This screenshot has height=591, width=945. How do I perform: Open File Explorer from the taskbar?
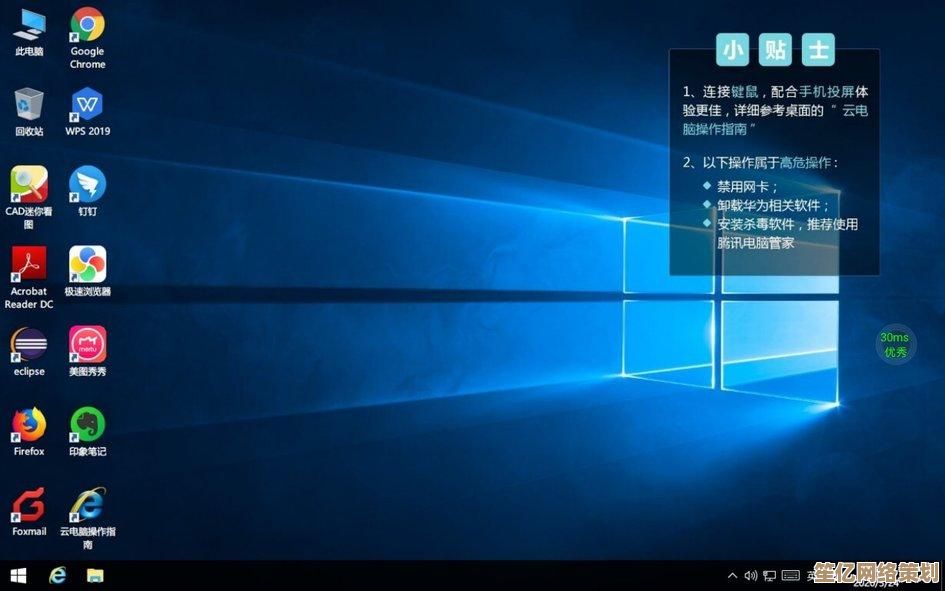95,576
